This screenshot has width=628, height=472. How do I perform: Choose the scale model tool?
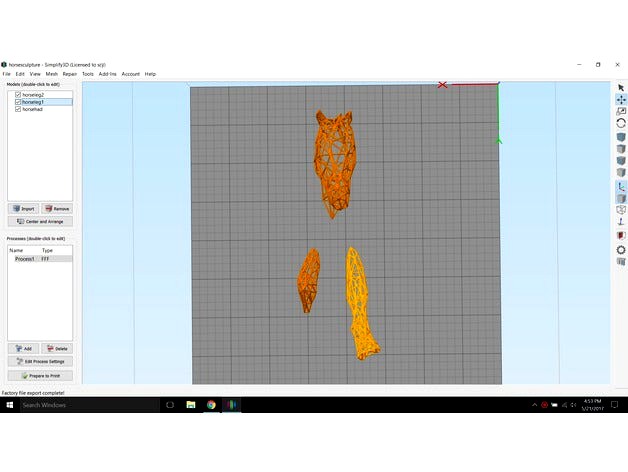pos(621,111)
